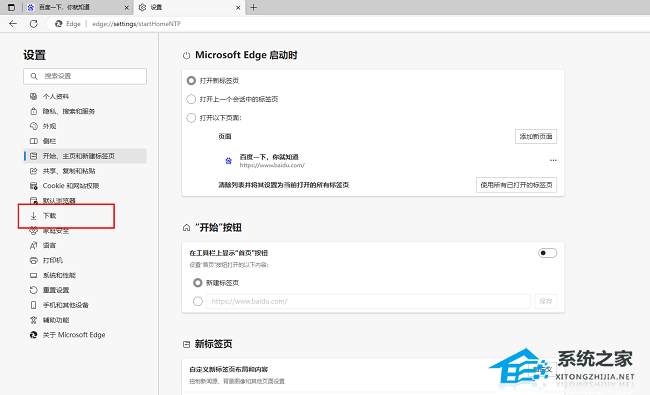The width and height of the screenshot is (650, 395).
Task: Click the sidebar panel icon beside 侧栏
Action: coord(34,141)
